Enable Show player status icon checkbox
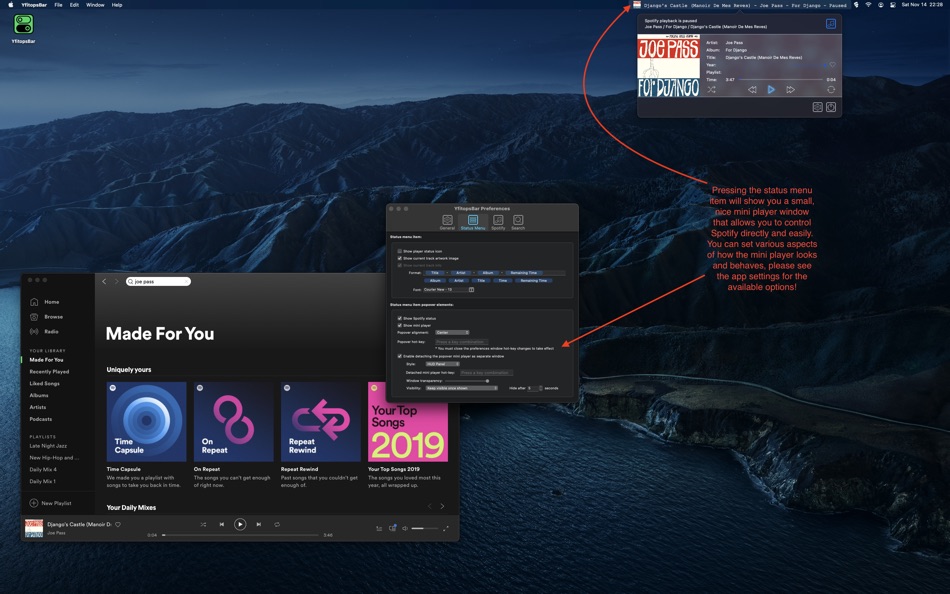Screen dimensions: 950x594 [400, 251]
